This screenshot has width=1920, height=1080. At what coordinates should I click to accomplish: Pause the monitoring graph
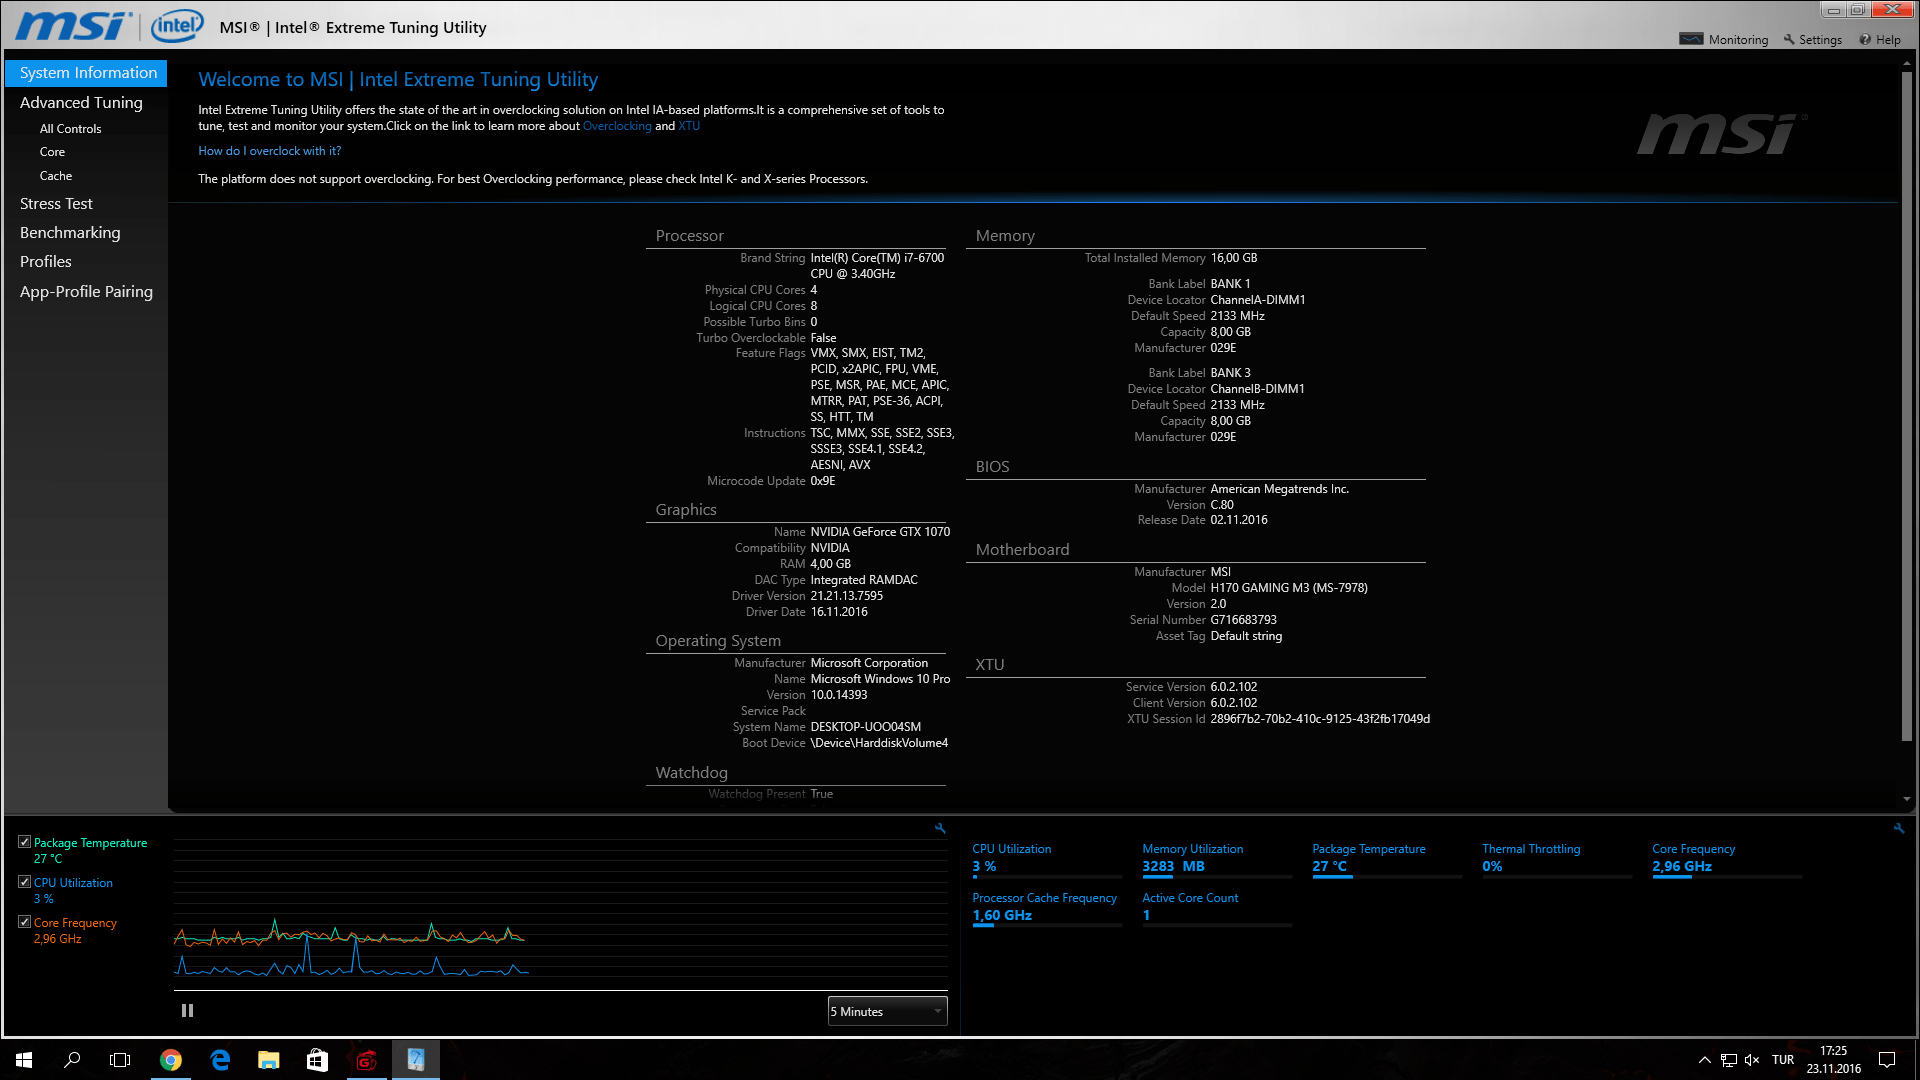point(187,1011)
